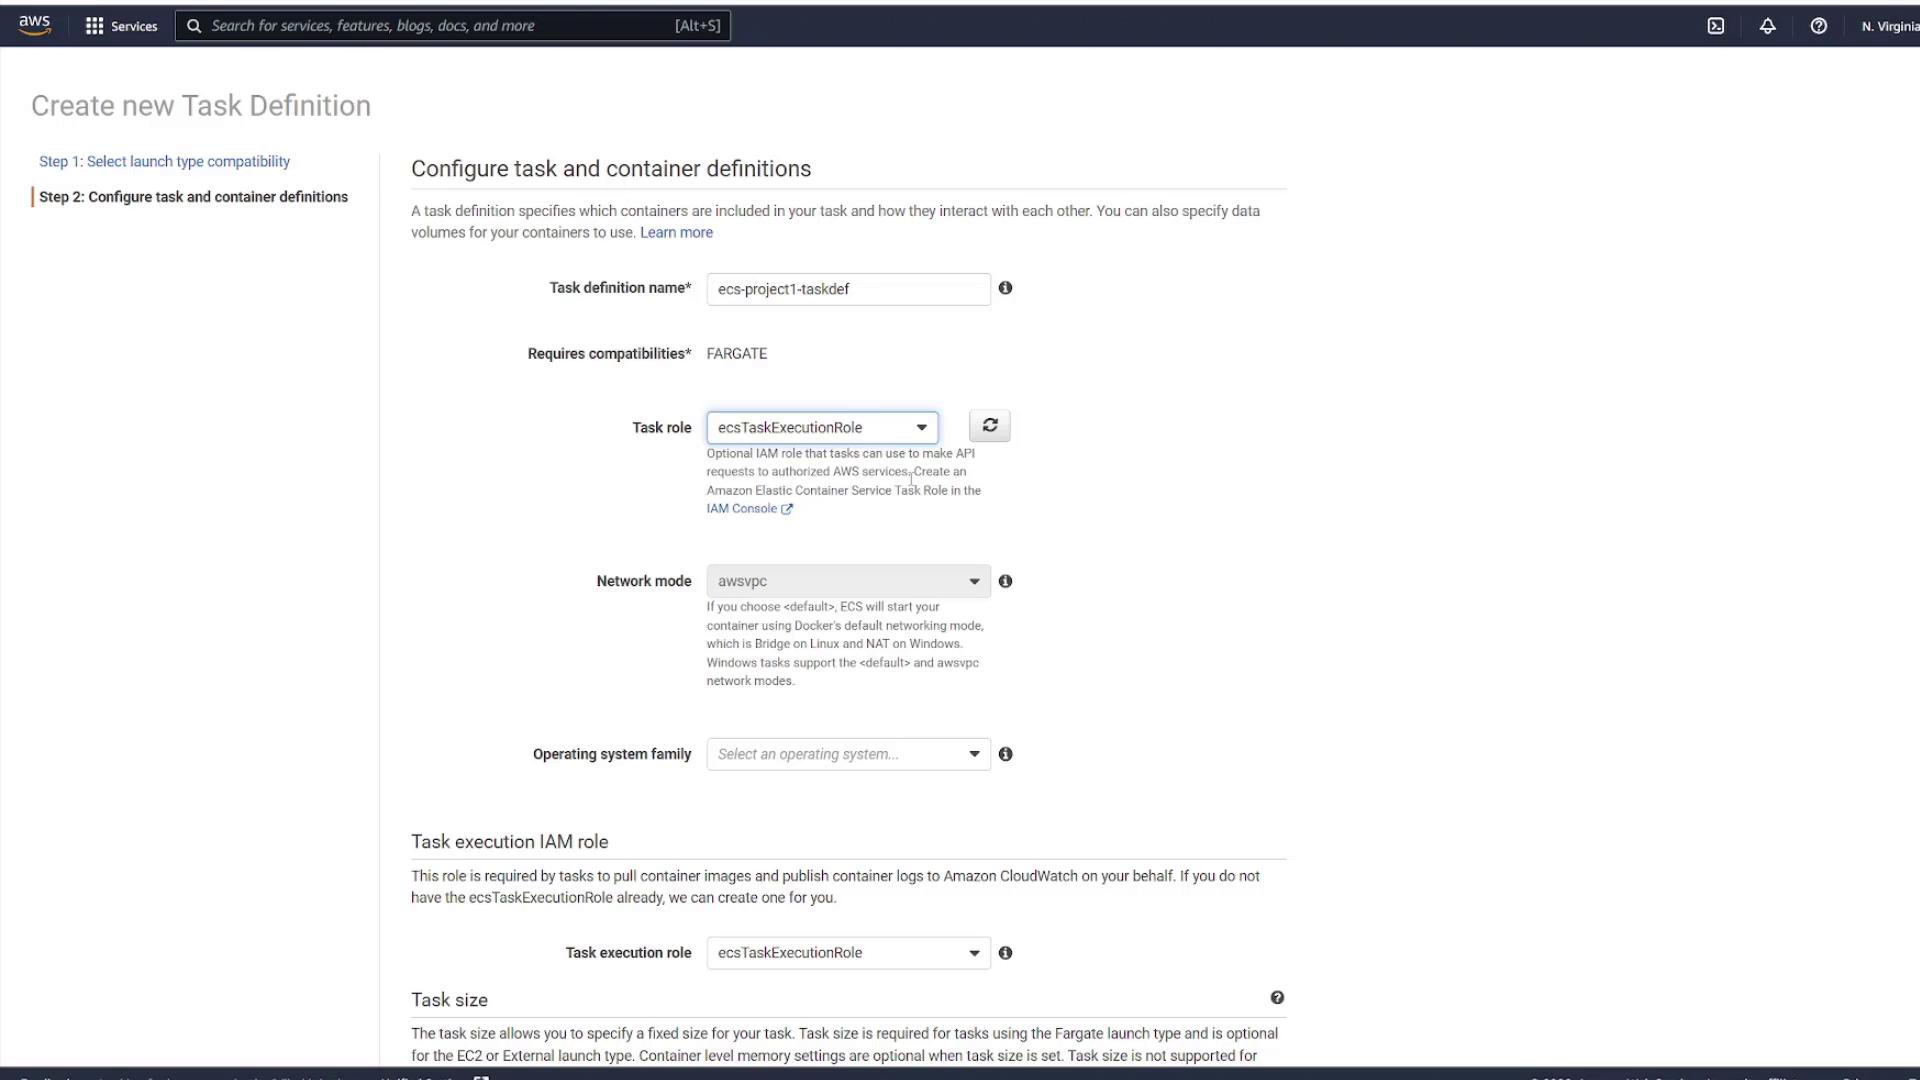
Task: Open the N. Virginia region selector
Action: point(1890,26)
